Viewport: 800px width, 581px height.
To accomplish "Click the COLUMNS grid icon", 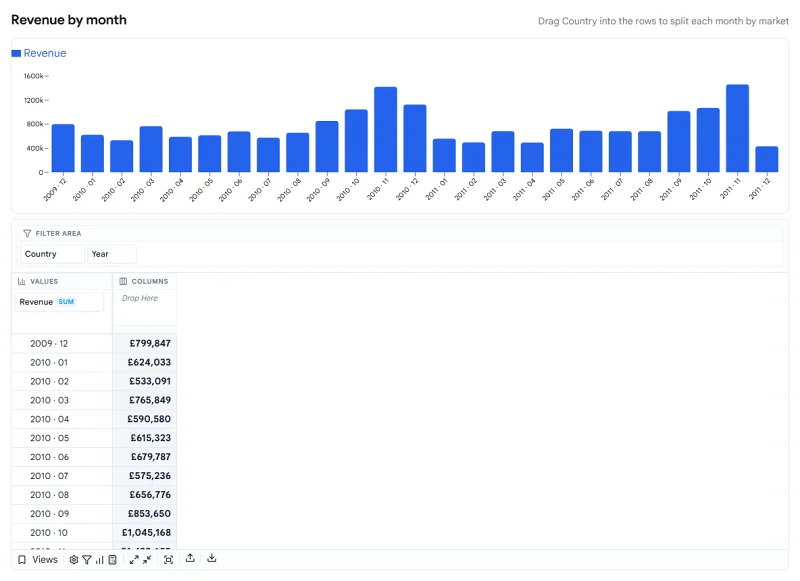I will (x=123, y=281).
